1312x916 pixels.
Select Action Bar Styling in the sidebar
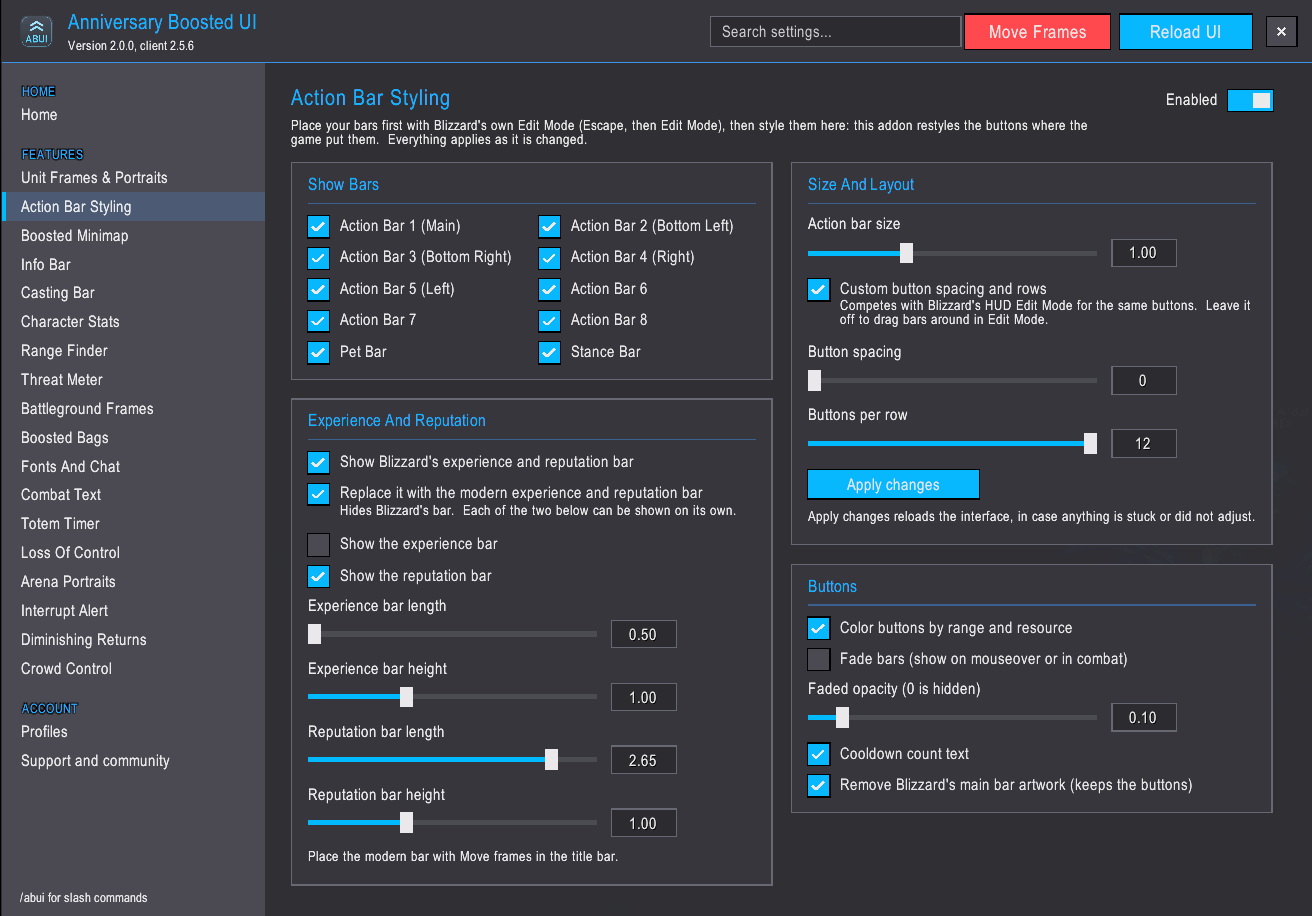click(132, 207)
